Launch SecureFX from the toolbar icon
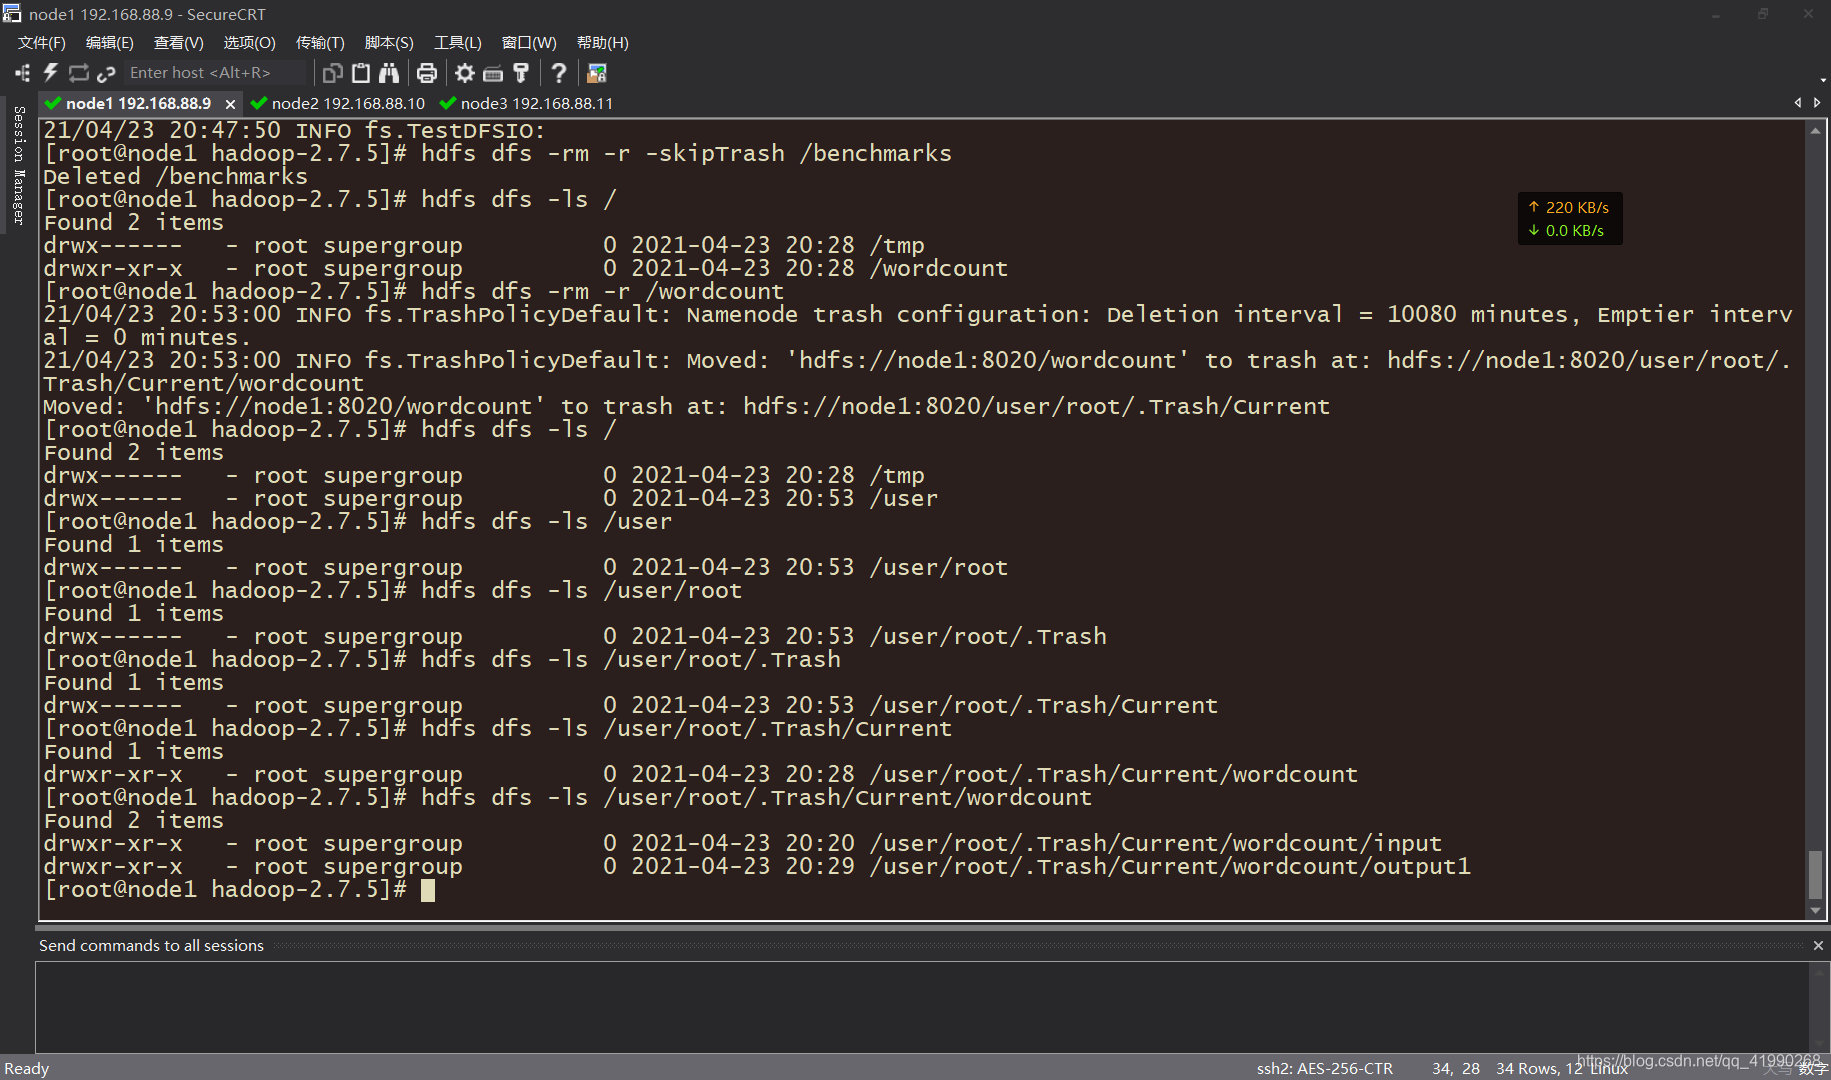The image size is (1831, 1080). point(597,73)
